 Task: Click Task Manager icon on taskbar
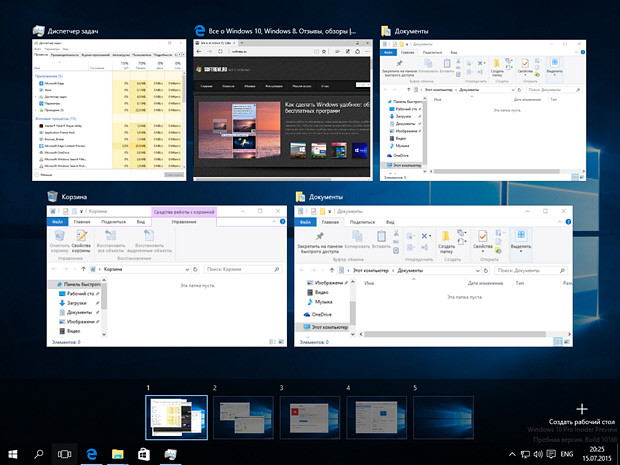[x=170, y=454]
